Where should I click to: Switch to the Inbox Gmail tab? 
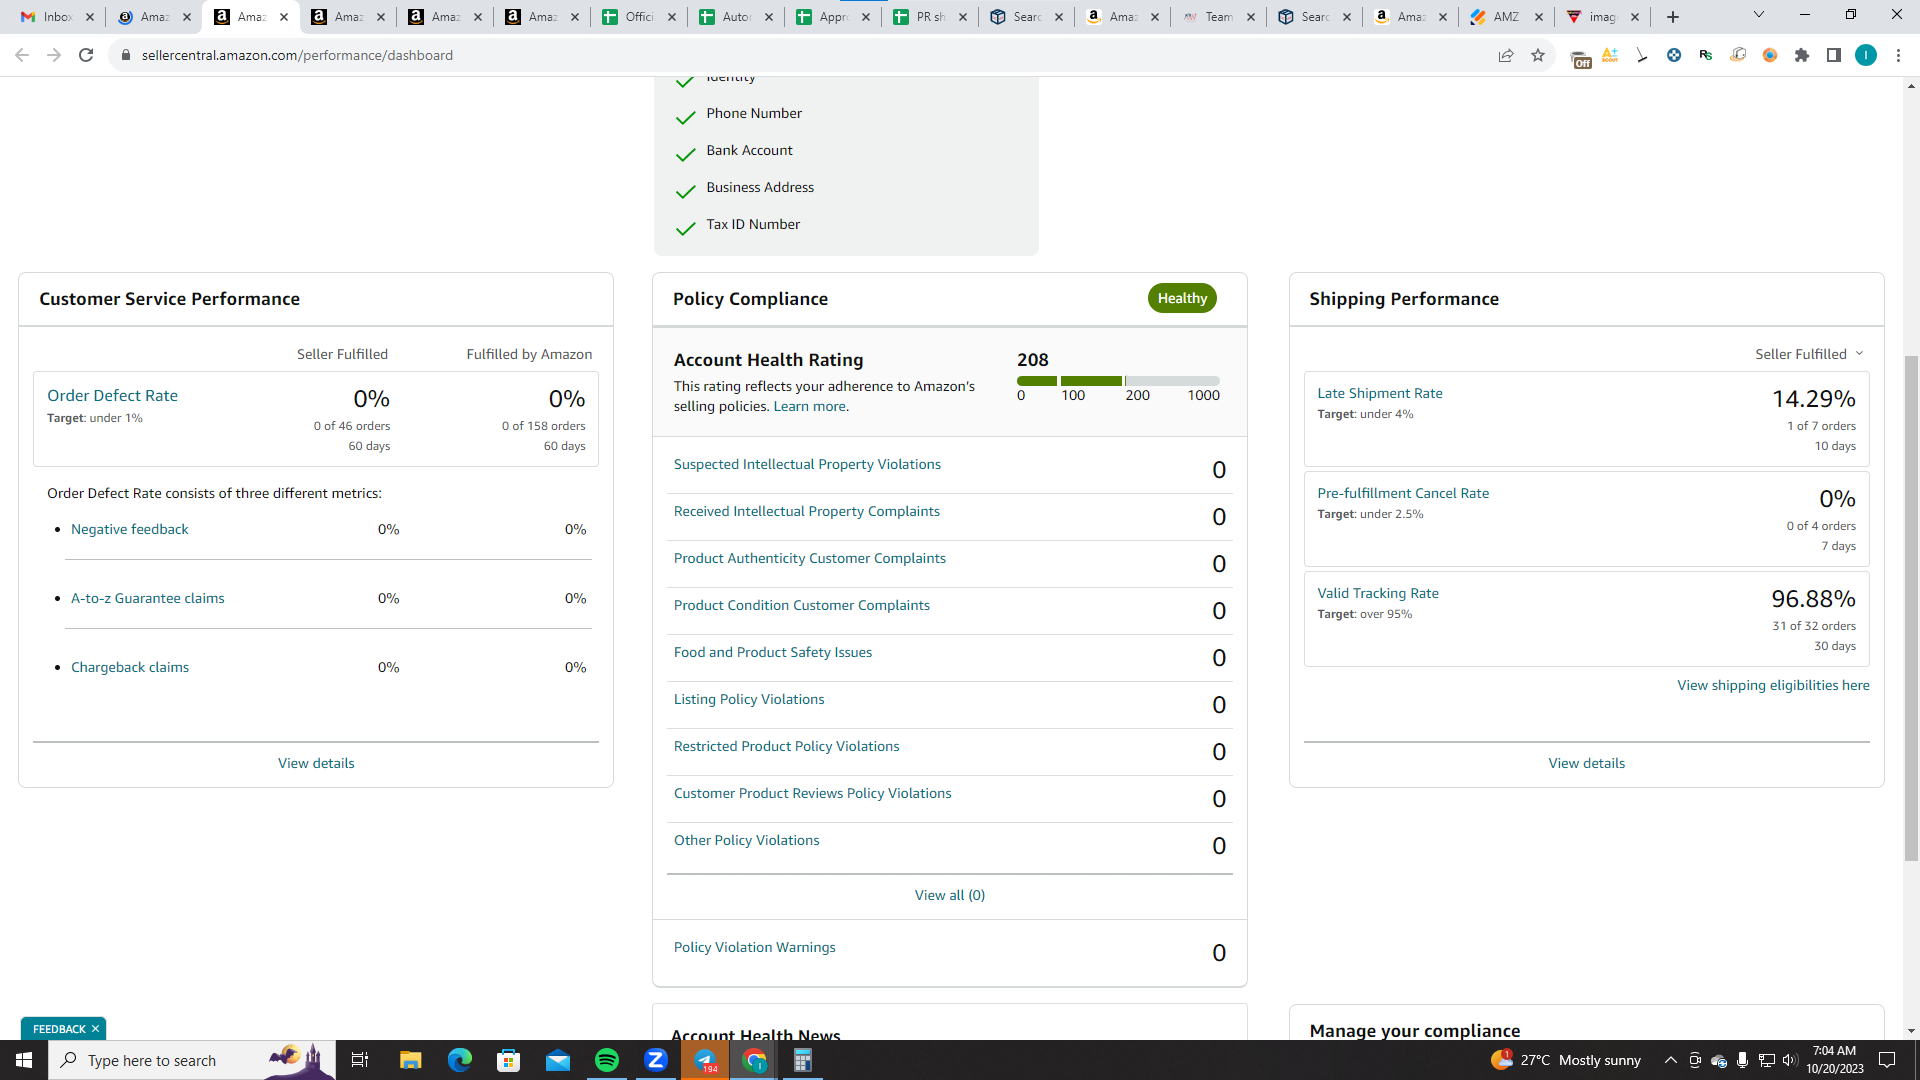pyautogui.click(x=58, y=17)
